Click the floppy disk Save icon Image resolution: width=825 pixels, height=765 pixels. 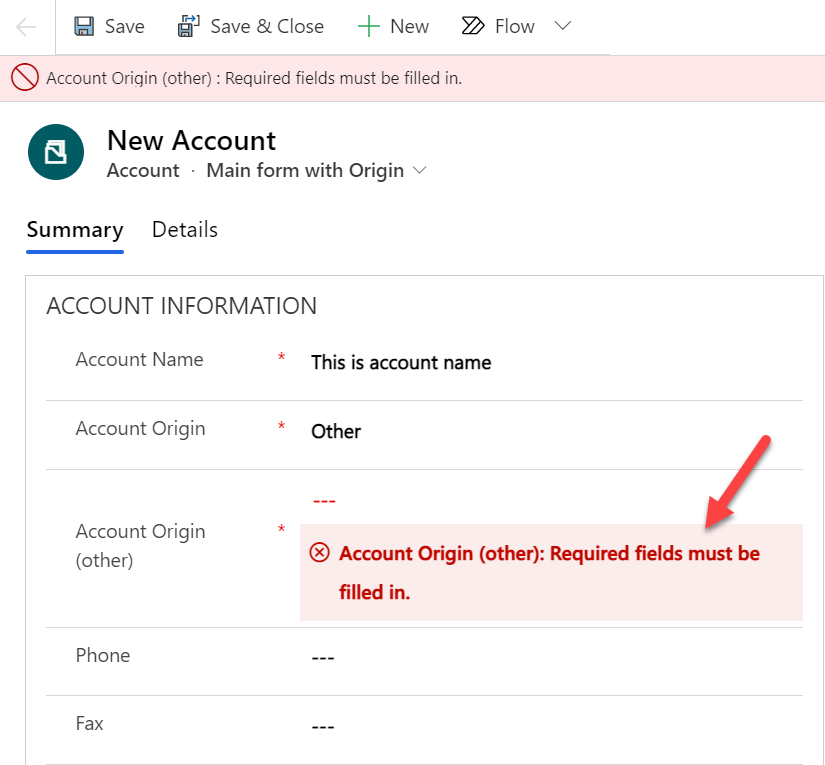pos(85,27)
